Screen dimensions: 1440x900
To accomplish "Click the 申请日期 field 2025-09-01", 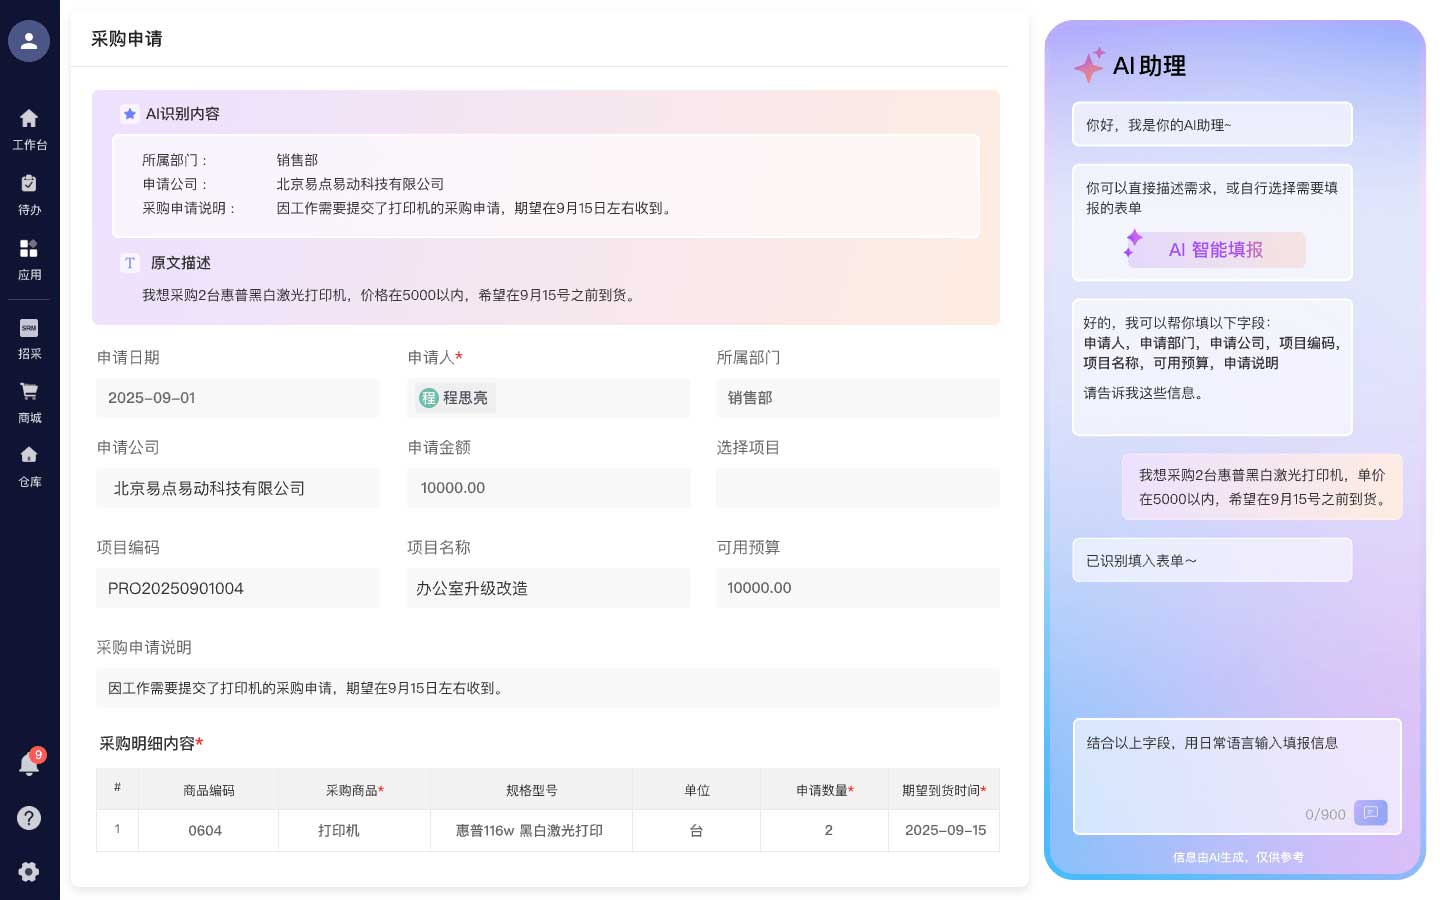I will pos(238,398).
